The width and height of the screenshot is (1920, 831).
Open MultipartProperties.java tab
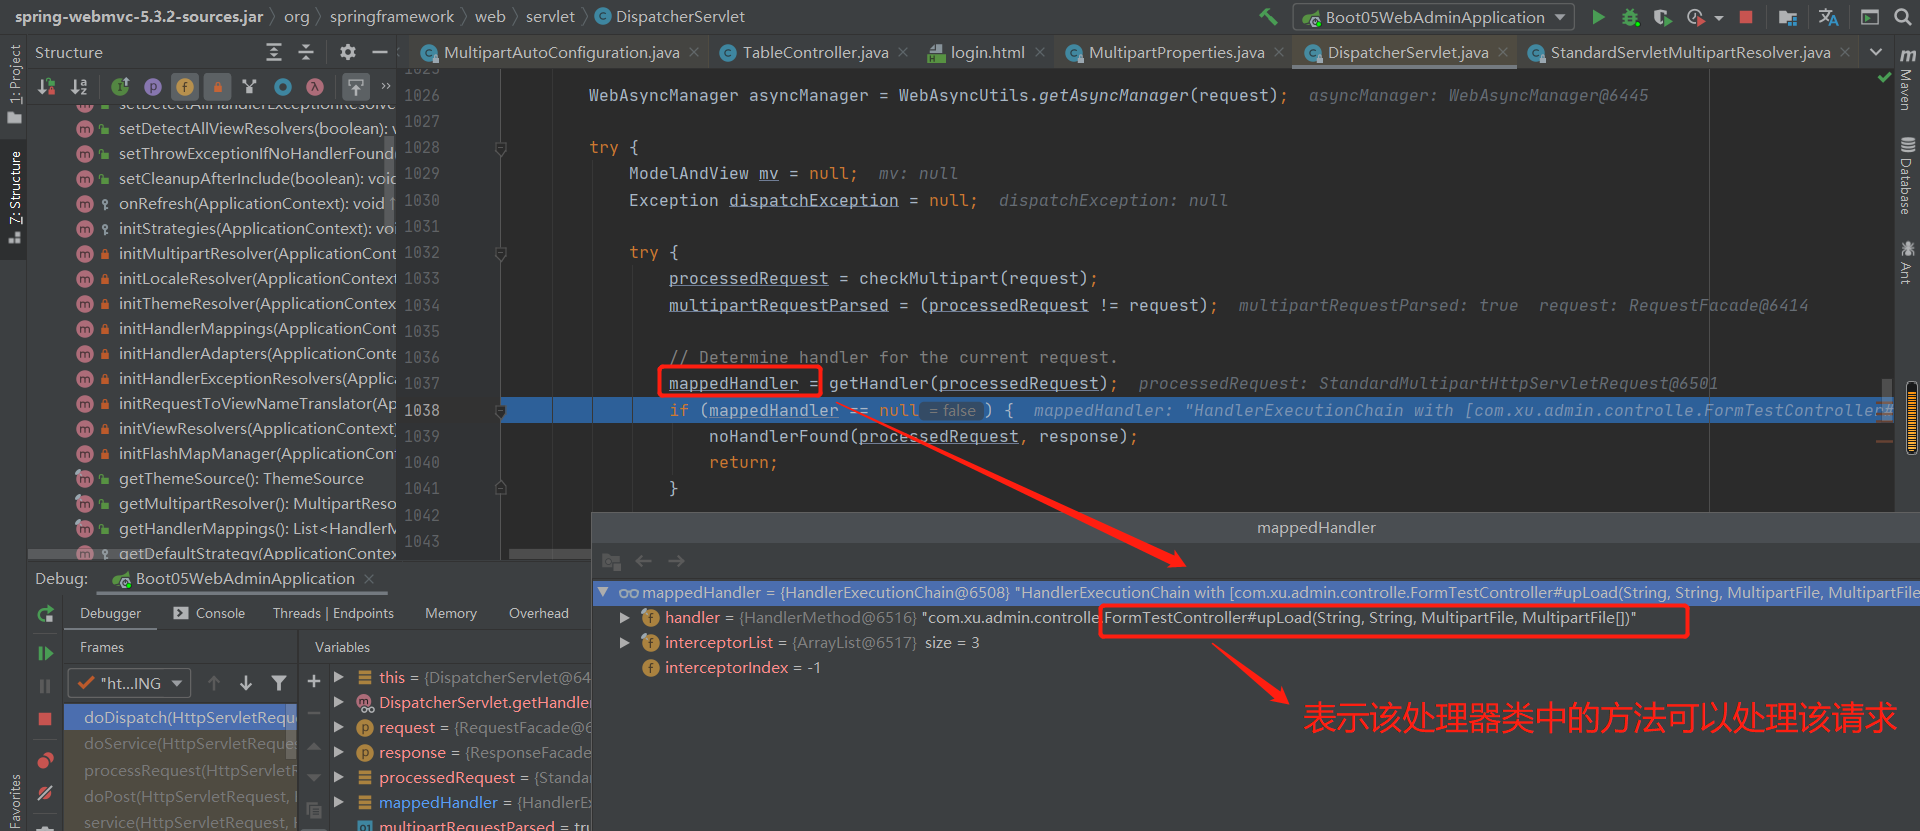[x=1176, y=52]
